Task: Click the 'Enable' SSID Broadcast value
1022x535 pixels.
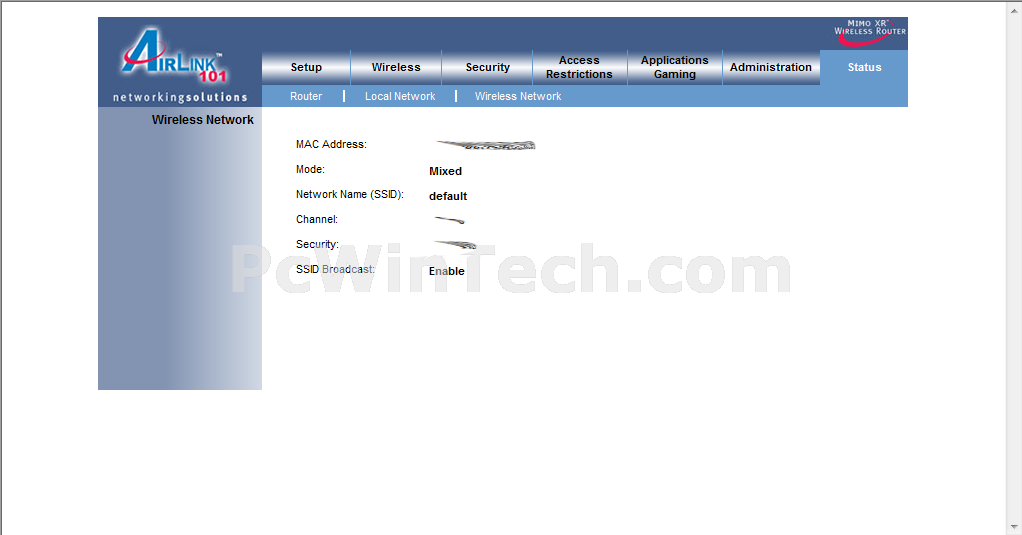Action: click(447, 271)
